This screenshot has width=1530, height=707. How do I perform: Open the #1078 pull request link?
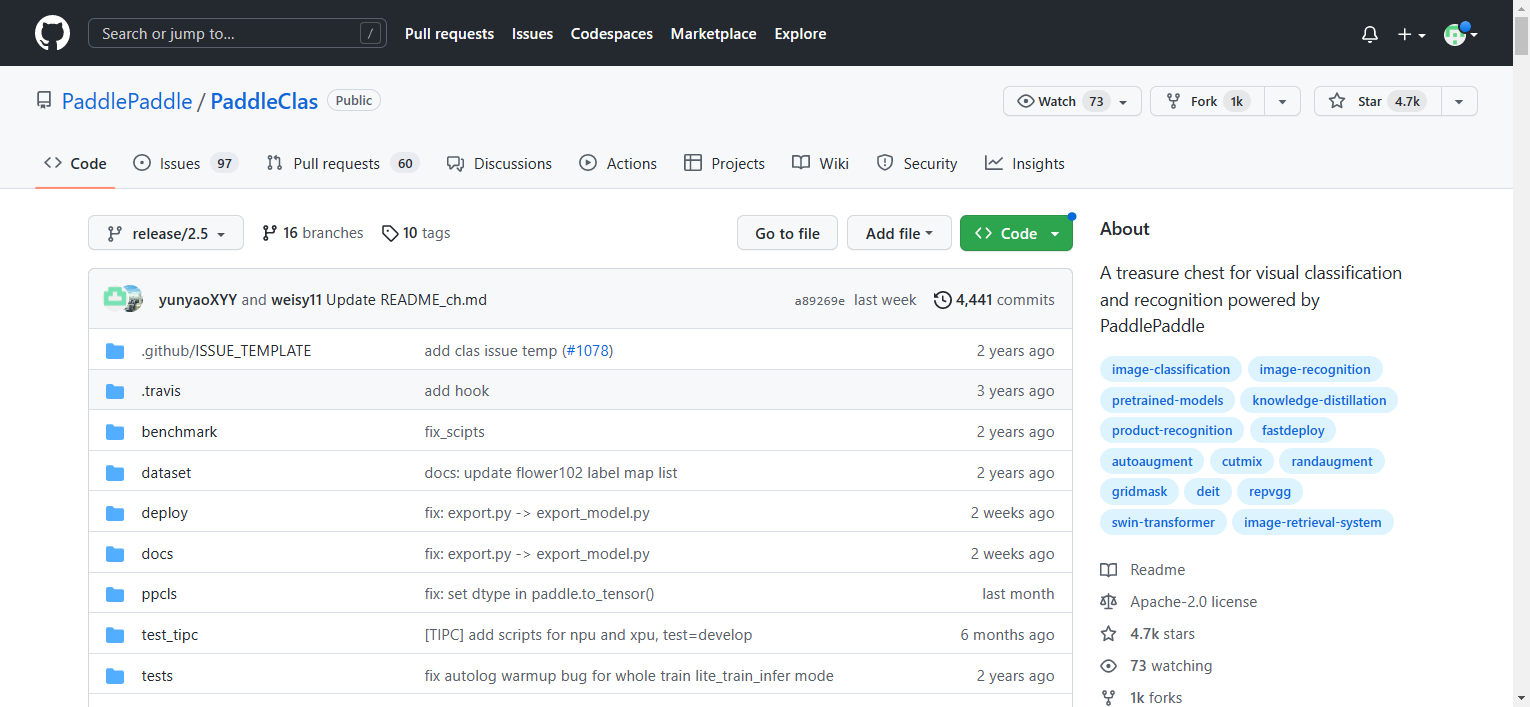click(x=586, y=351)
